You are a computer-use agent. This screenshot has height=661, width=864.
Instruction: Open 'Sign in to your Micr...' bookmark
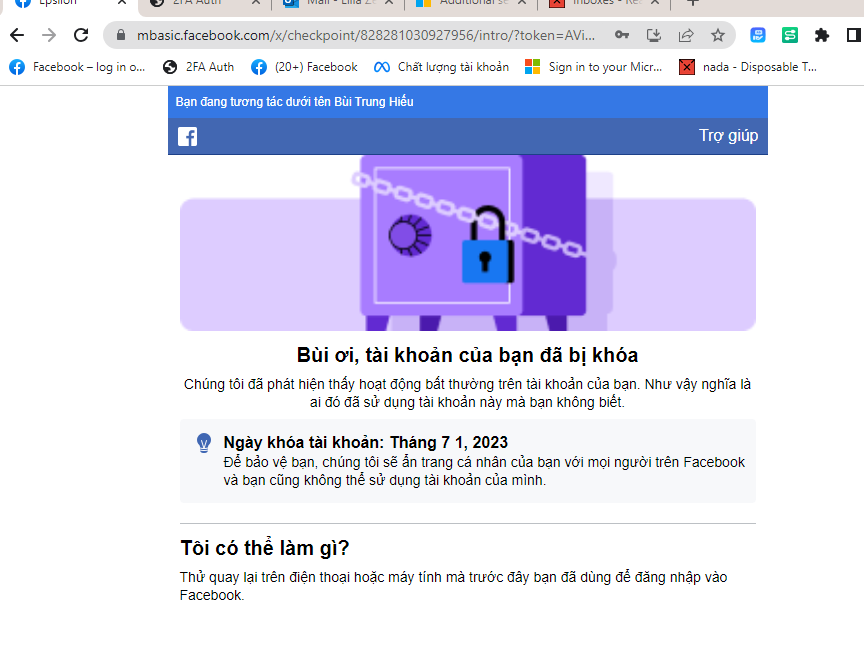[593, 67]
